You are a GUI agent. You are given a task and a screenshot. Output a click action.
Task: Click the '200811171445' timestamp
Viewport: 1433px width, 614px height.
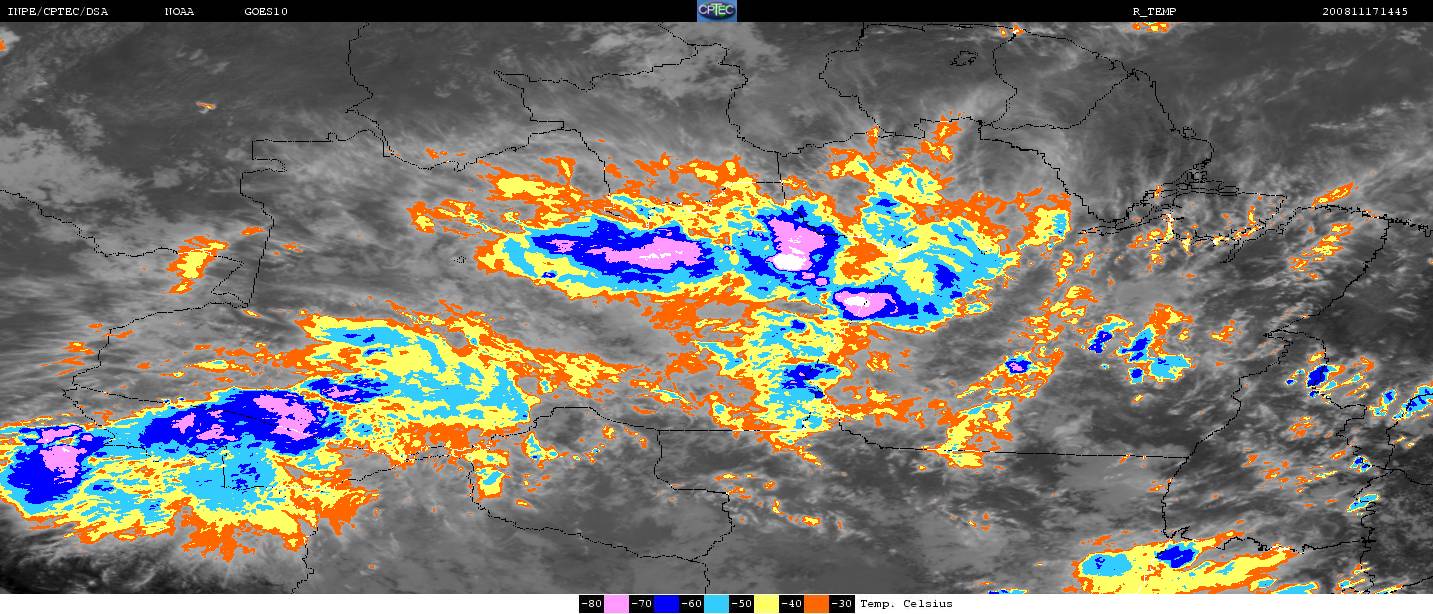click(1365, 12)
